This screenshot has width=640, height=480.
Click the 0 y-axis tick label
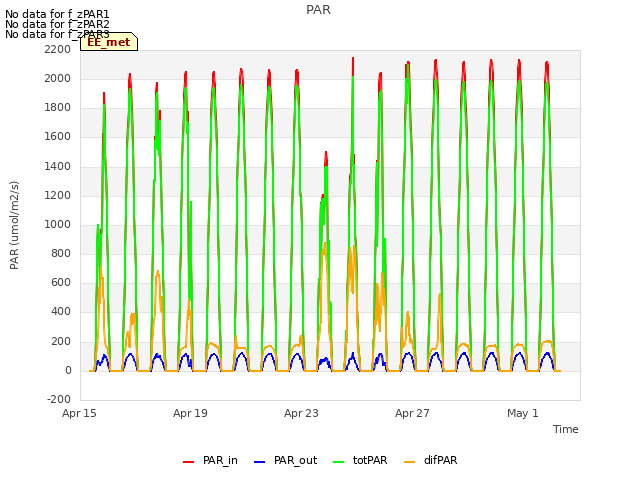click(68, 371)
